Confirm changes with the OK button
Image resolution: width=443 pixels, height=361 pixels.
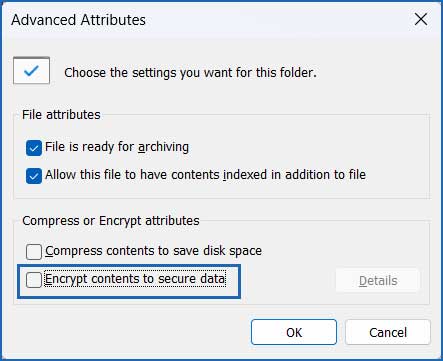click(294, 332)
